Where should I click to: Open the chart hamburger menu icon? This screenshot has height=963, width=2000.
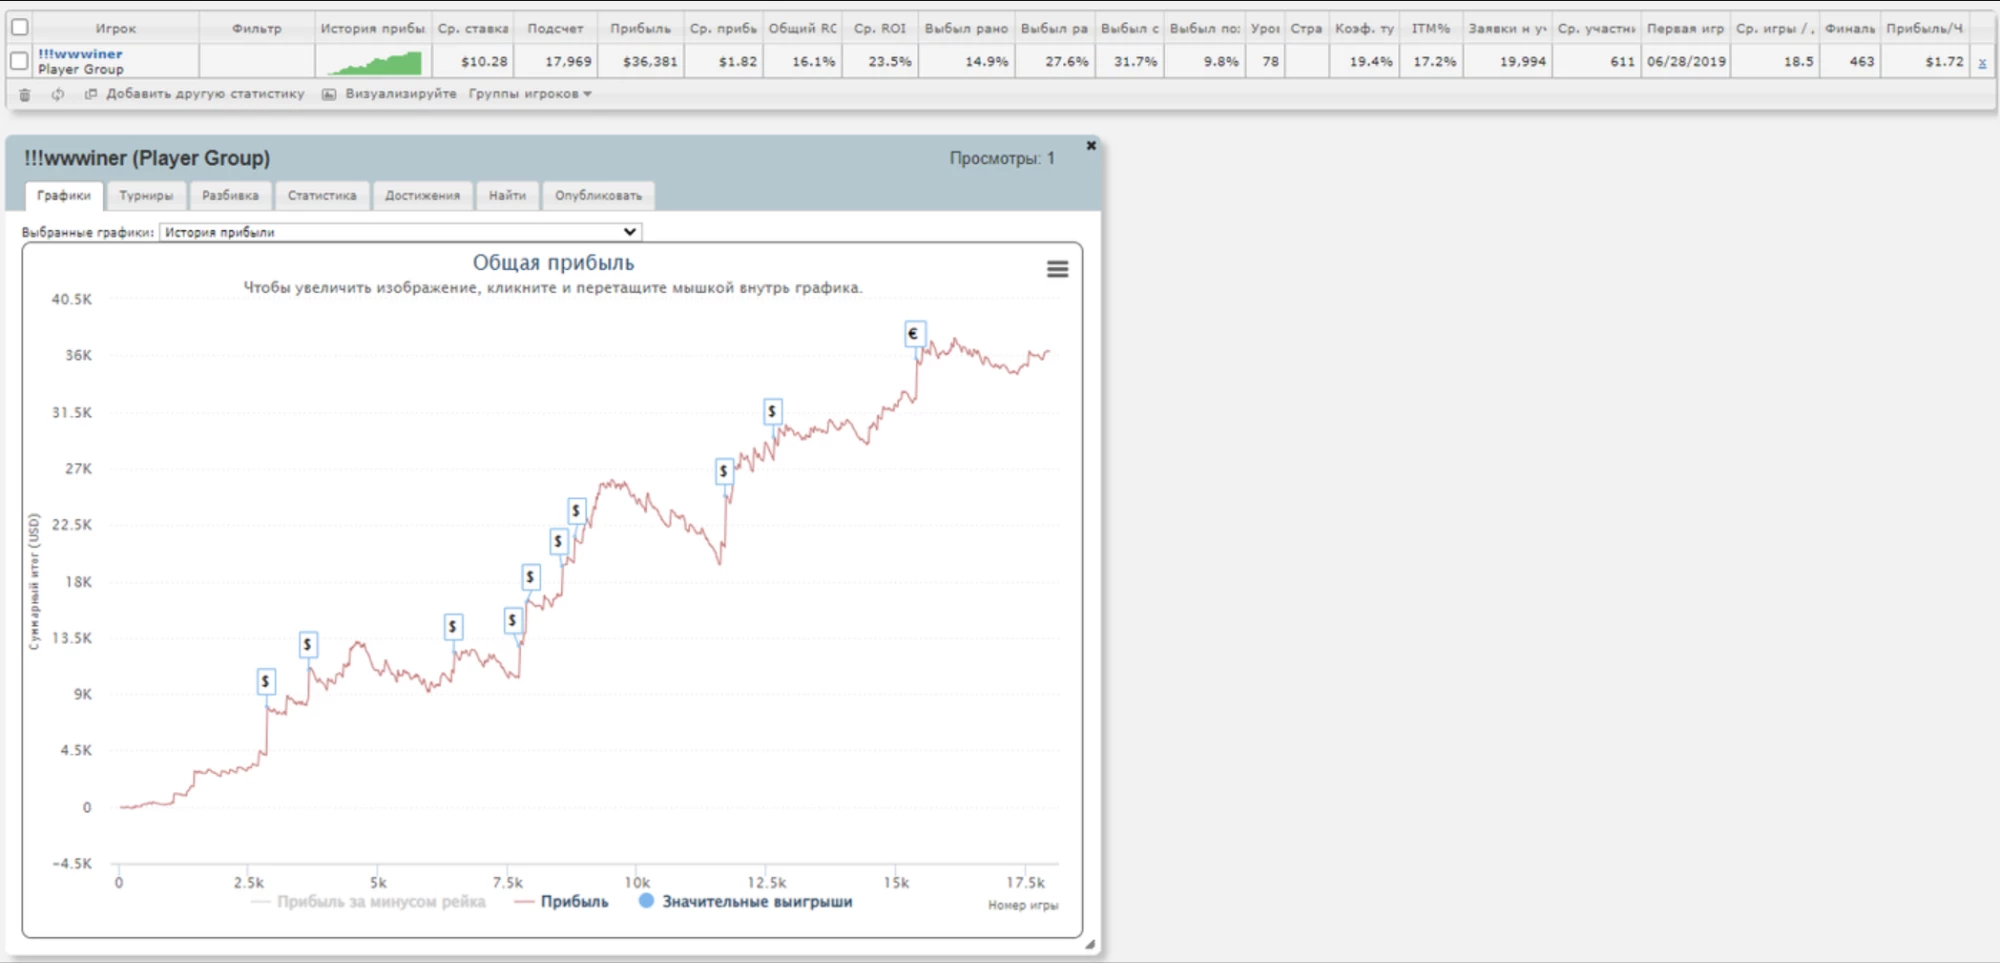tap(1057, 269)
